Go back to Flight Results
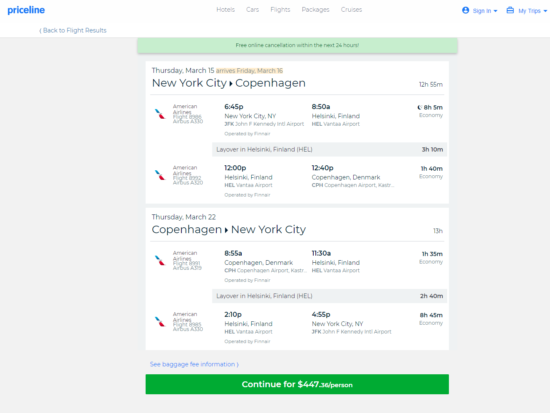 pyautogui.click(x=73, y=31)
